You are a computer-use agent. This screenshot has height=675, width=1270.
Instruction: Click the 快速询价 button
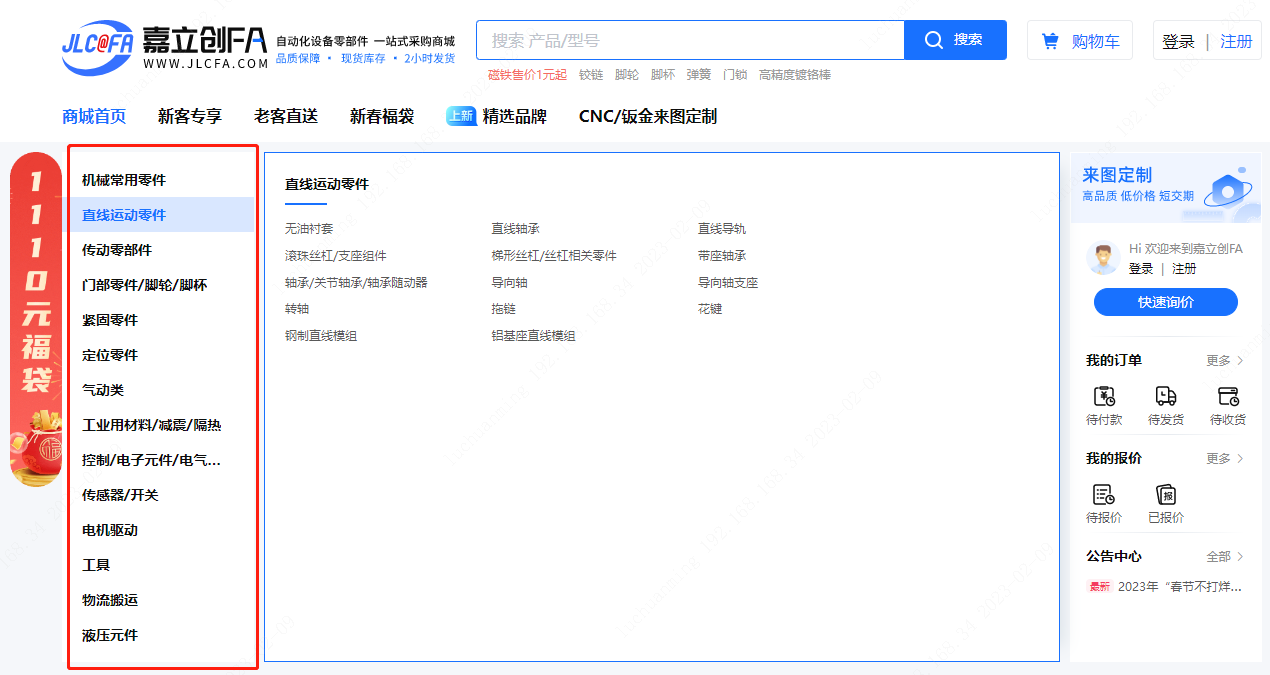point(1165,302)
